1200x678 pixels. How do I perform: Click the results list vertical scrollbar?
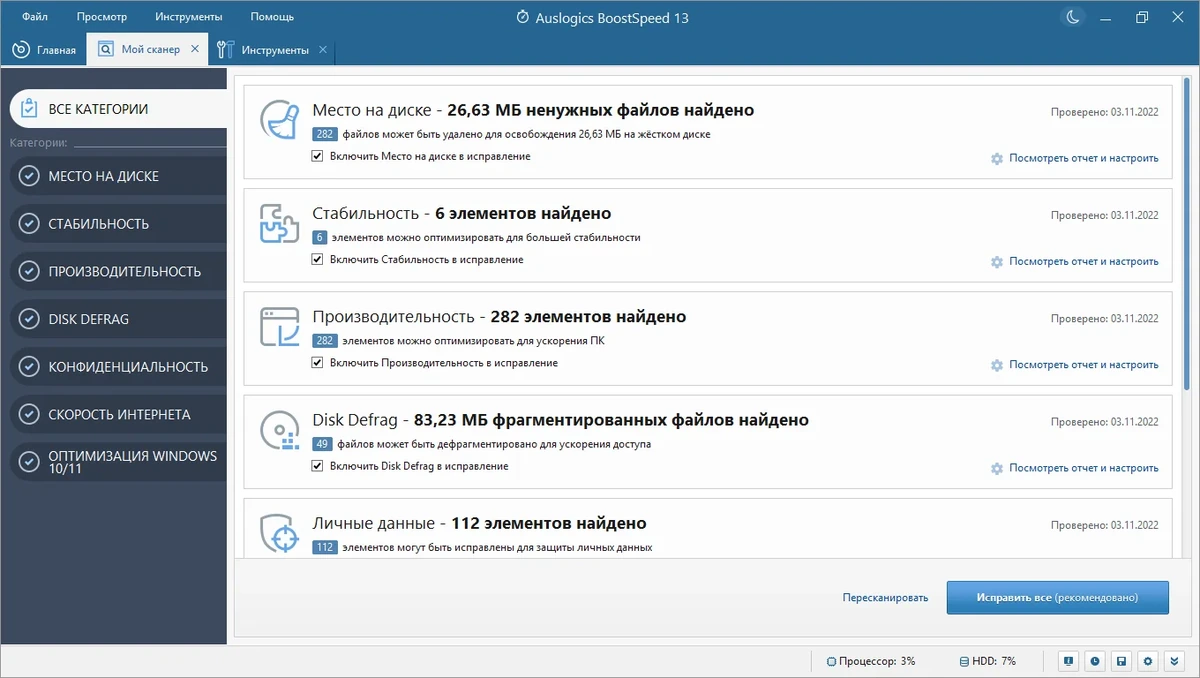[1186, 233]
